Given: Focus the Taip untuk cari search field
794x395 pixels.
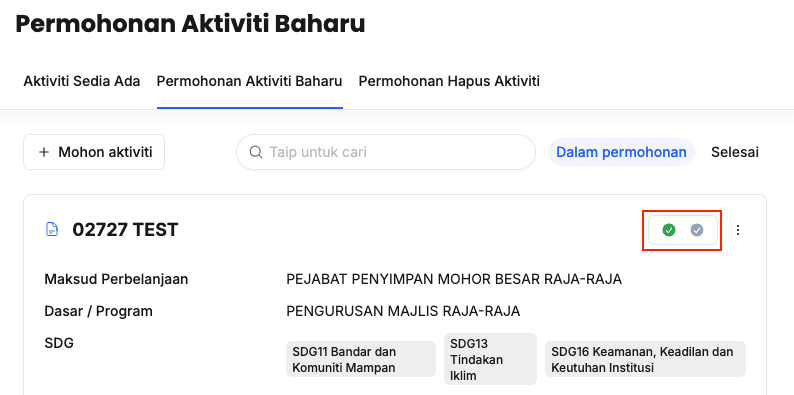Looking at the screenshot, I should [x=386, y=152].
